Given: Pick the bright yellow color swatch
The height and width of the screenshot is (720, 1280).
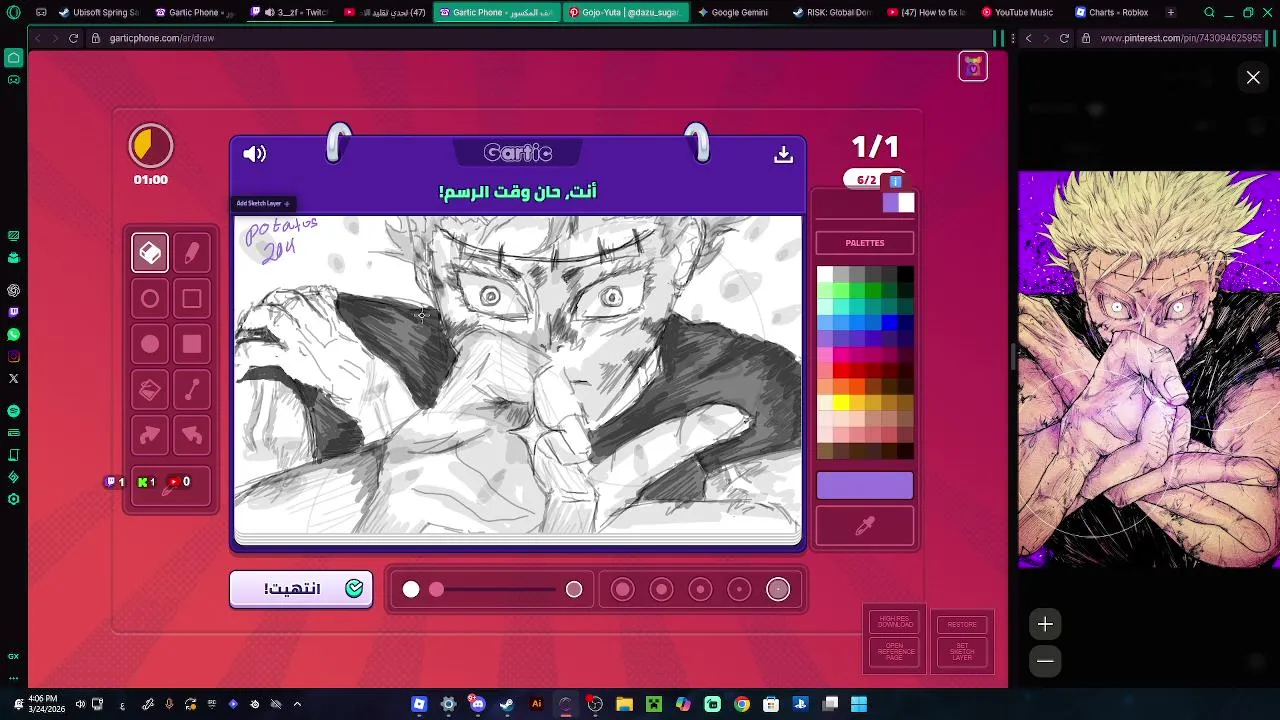Looking at the screenshot, I should [x=841, y=403].
